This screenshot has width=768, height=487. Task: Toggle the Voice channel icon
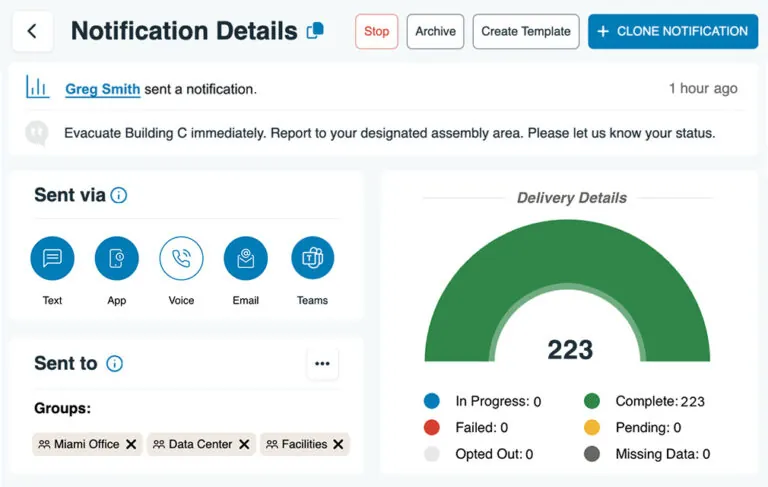pyautogui.click(x=181, y=258)
